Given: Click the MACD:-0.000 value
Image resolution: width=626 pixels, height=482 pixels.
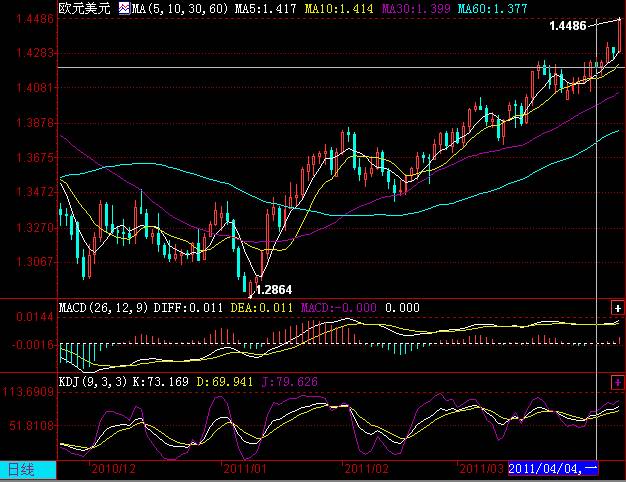Looking at the screenshot, I should (x=339, y=308).
